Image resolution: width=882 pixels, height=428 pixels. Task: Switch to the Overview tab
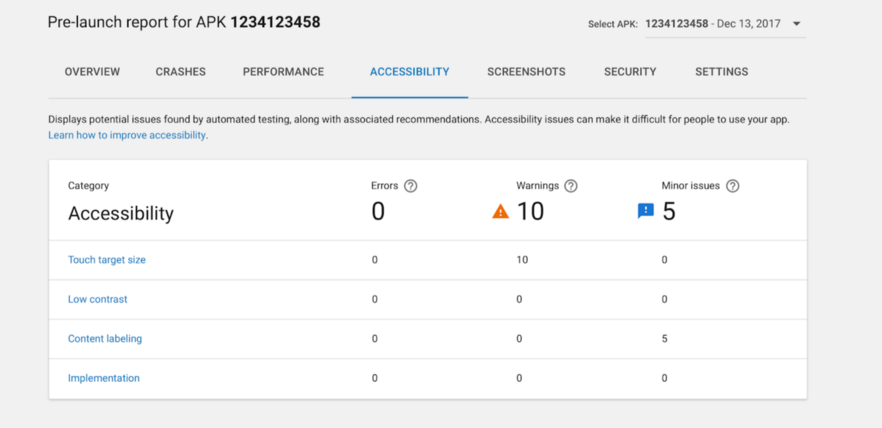tap(92, 72)
